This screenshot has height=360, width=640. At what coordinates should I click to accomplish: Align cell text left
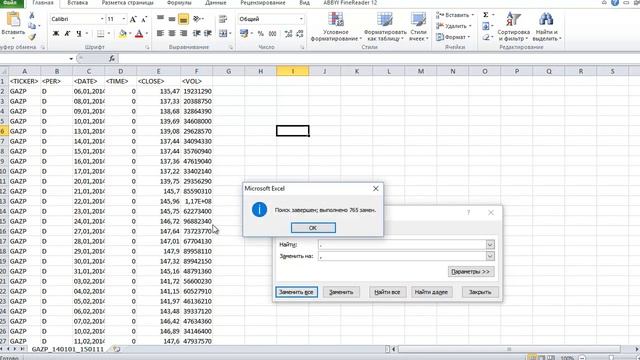[160, 33]
